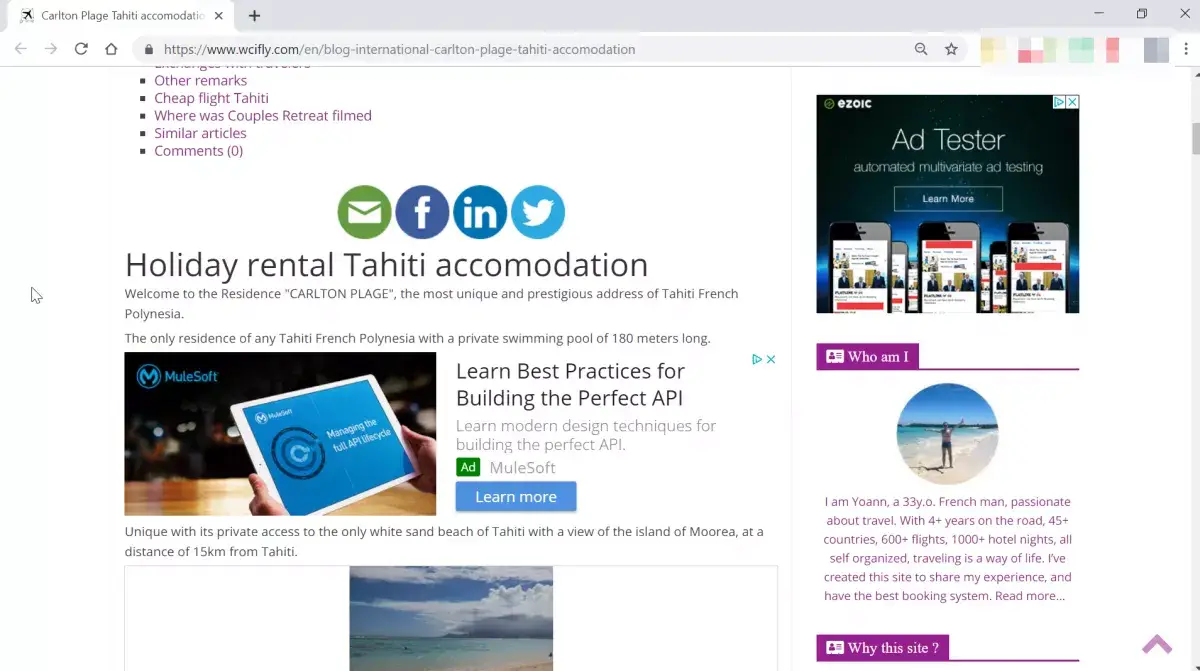
Task: Click the Who am I card icon
Action: 834,357
